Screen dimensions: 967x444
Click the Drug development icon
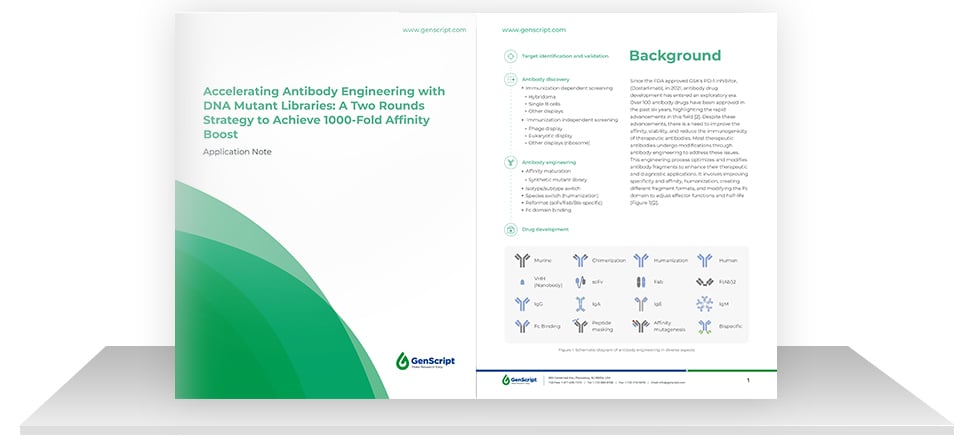tap(511, 229)
